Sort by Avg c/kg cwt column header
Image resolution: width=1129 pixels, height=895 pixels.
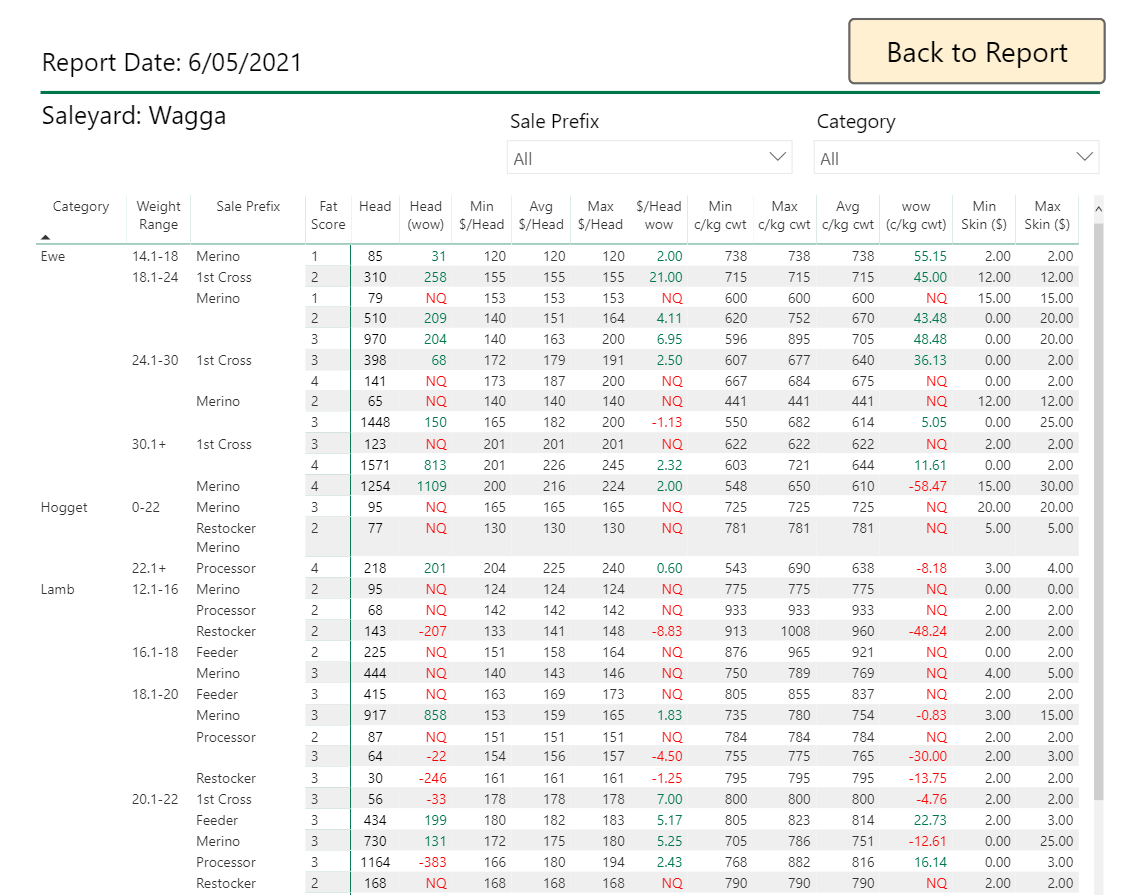[x=847, y=215]
